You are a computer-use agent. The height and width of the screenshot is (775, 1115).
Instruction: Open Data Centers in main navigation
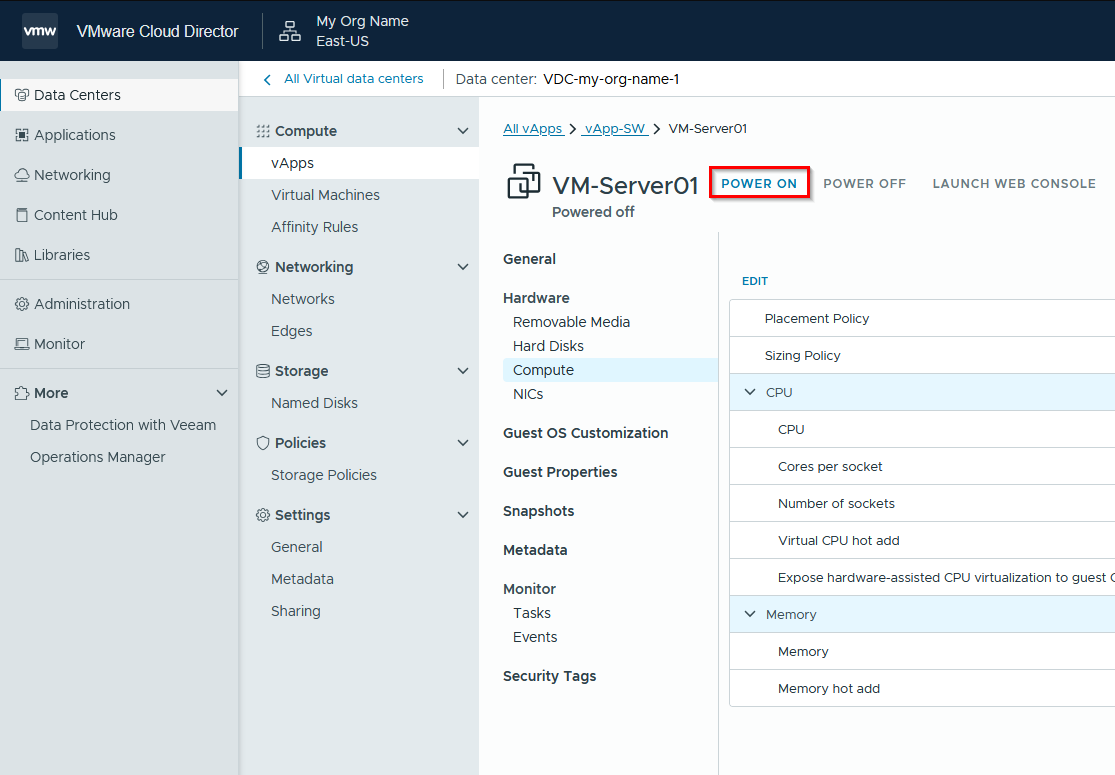119,95
